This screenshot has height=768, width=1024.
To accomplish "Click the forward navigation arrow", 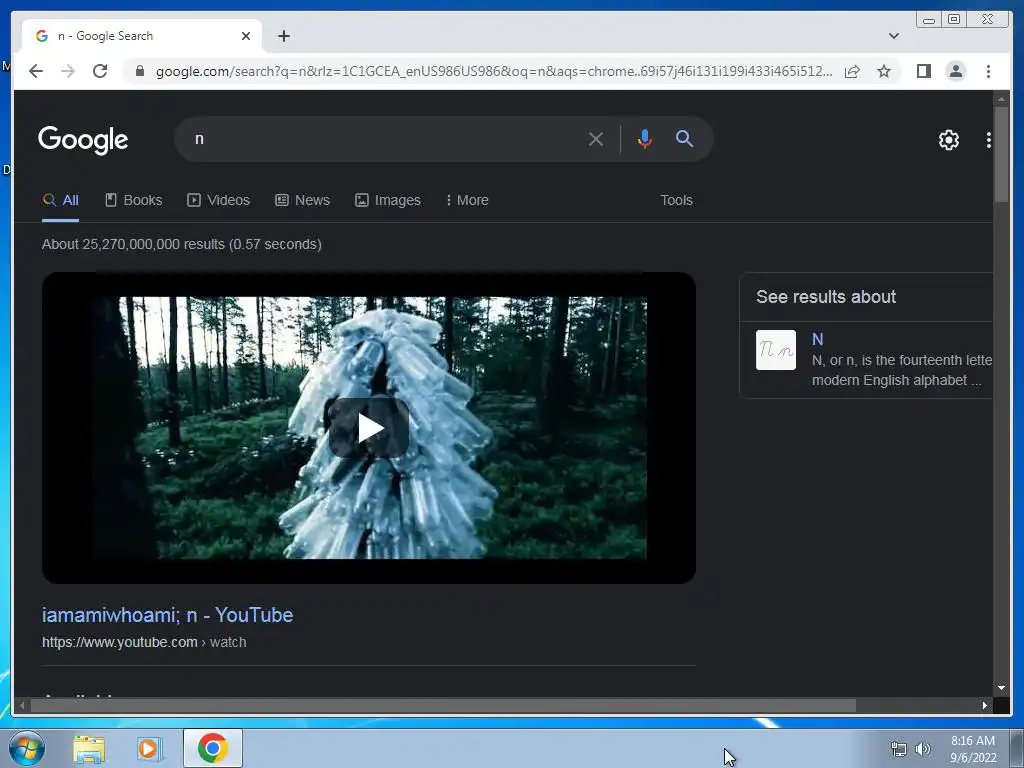I will pos(68,71).
